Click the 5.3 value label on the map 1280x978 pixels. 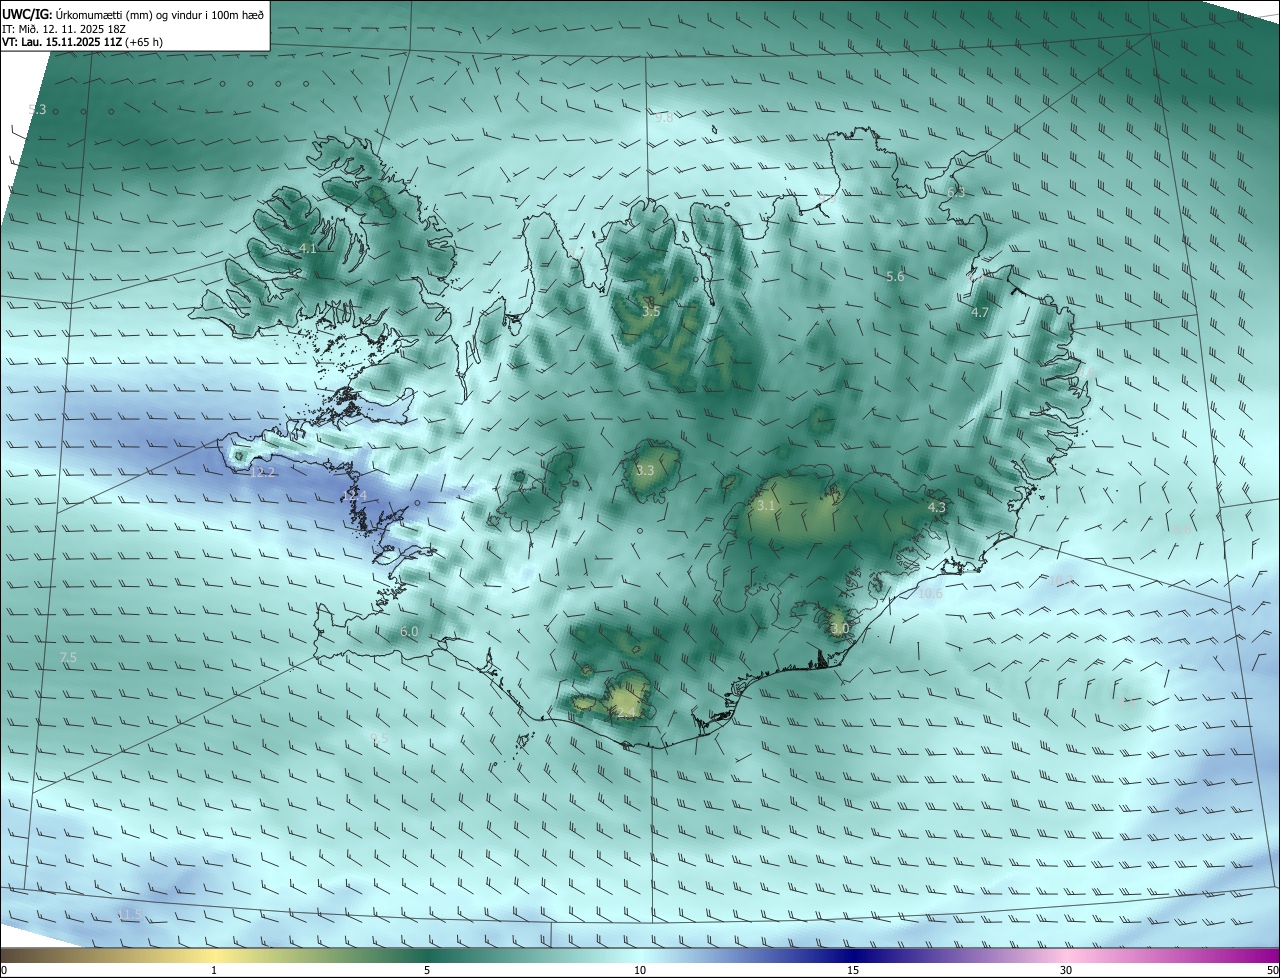click(38, 109)
